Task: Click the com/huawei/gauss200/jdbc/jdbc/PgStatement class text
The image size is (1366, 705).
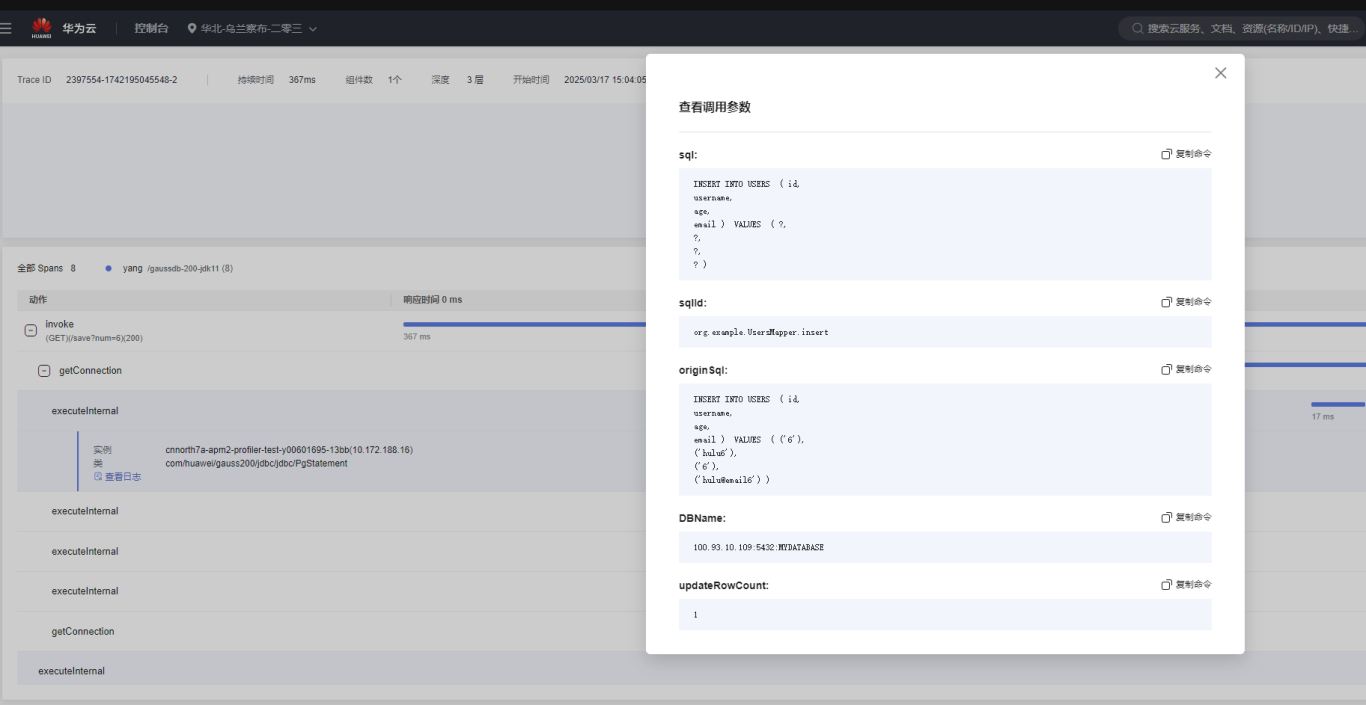Action: point(257,464)
